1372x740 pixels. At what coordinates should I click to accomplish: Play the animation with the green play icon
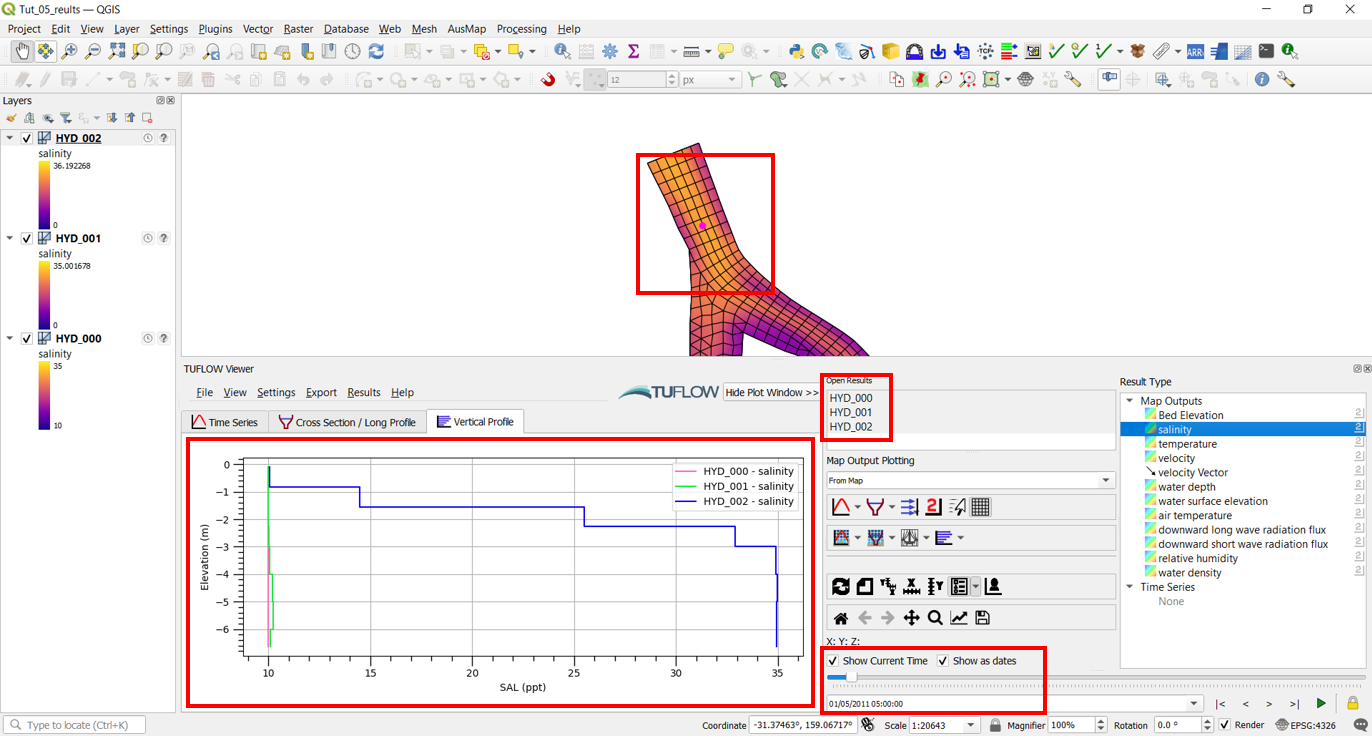pyautogui.click(x=1321, y=703)
